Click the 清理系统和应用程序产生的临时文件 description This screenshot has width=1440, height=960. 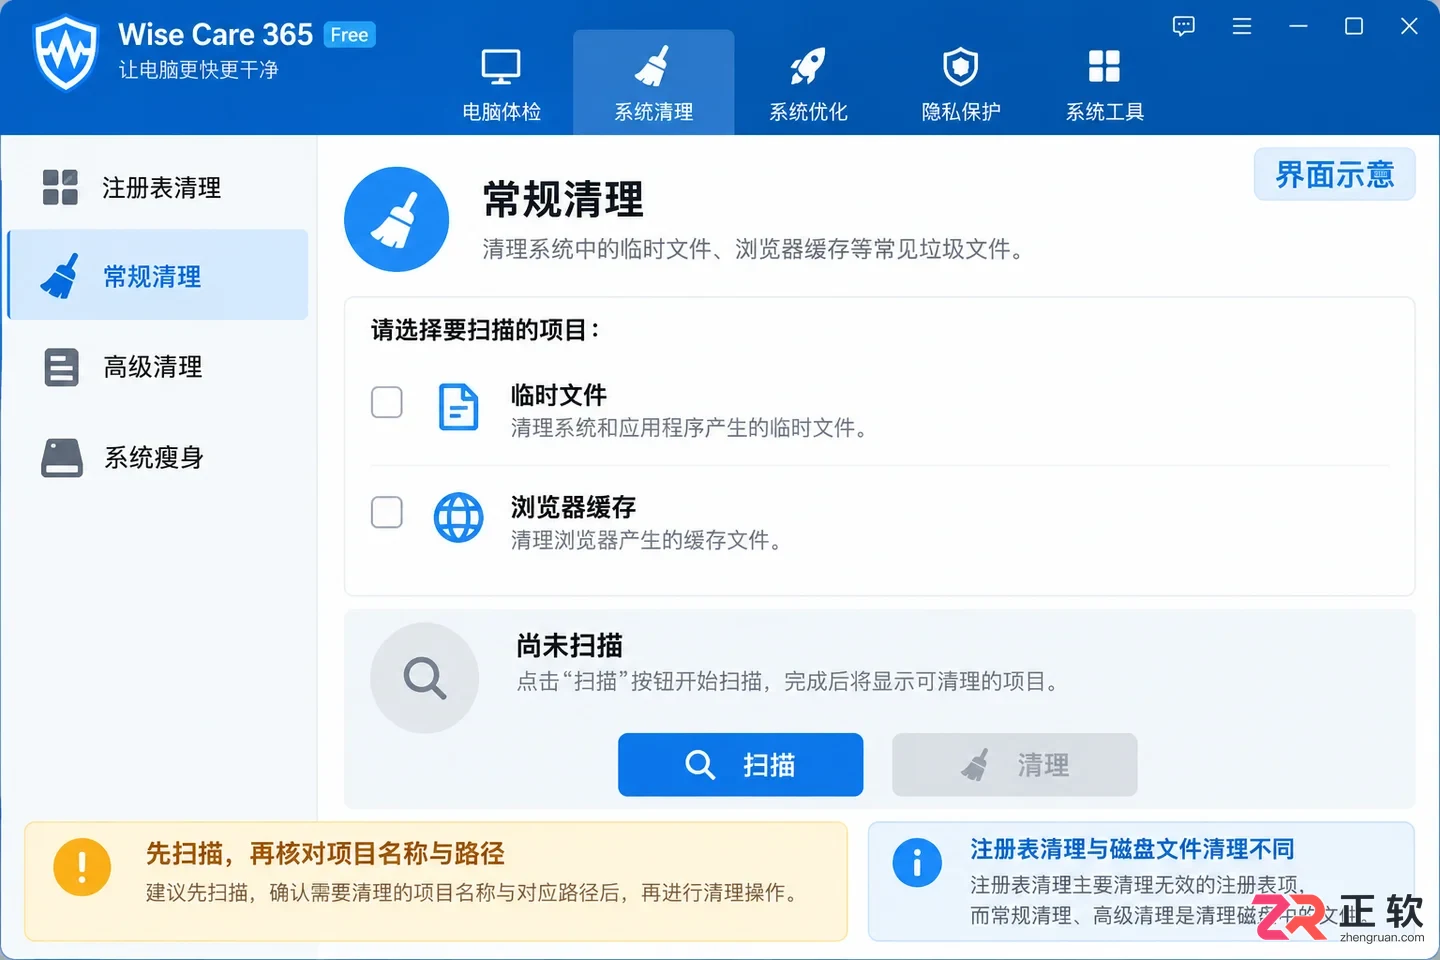coord(690,428)
